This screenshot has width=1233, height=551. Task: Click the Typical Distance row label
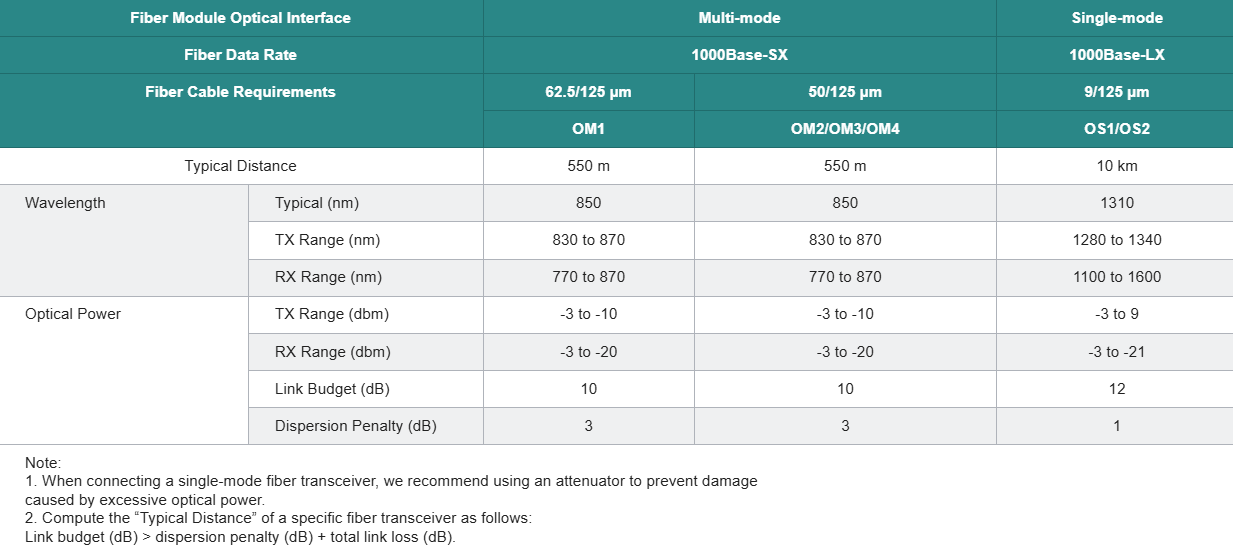[x=240, y=166]
